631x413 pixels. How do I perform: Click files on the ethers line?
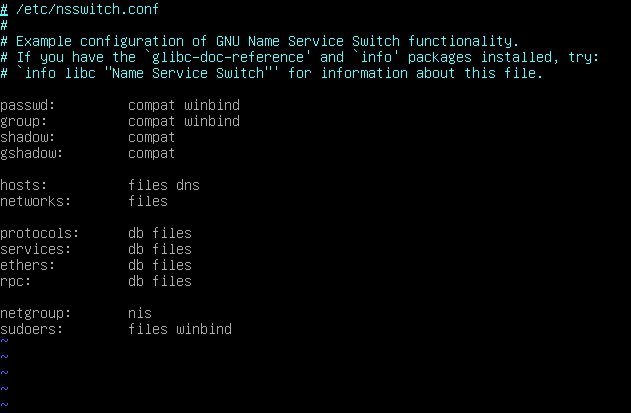pyautogui.click(x=172, y=265)
